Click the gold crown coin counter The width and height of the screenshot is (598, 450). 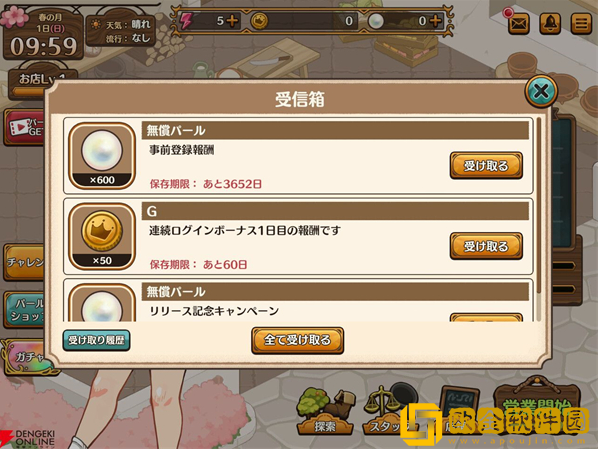coord(304,21)
